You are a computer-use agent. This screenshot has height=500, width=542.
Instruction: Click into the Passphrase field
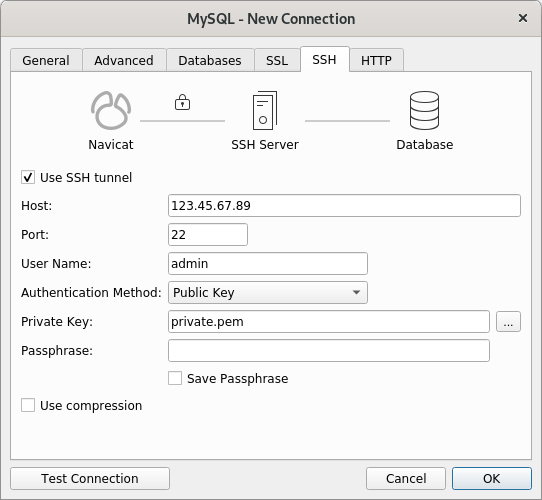click(329, 351)
